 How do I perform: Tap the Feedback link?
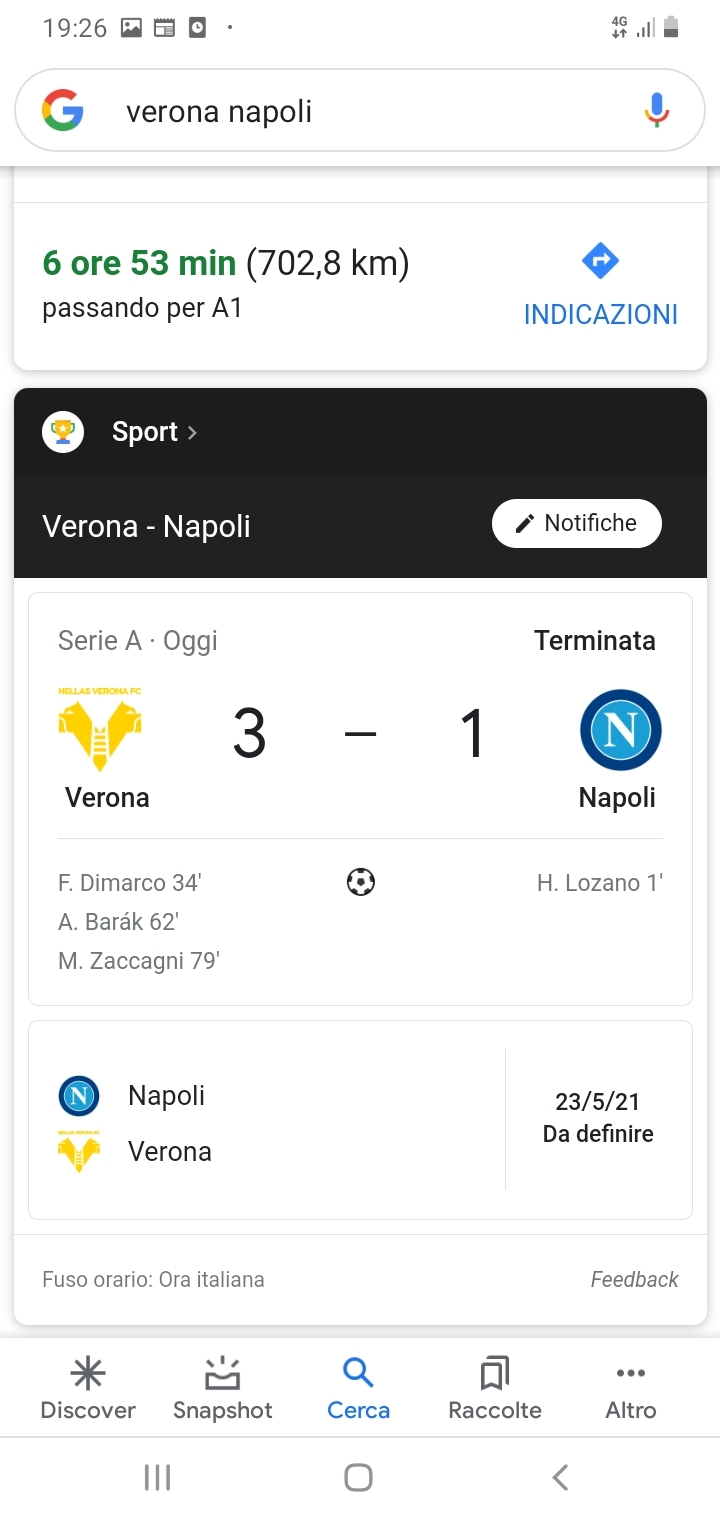tap(634, 1279)
